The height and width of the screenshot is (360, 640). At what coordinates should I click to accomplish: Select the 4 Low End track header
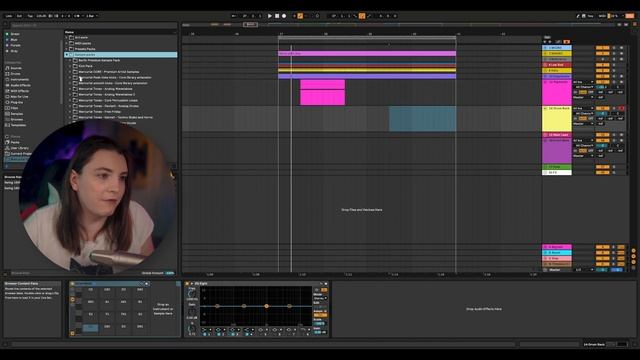pyautogui.click(x=557, y=65)
